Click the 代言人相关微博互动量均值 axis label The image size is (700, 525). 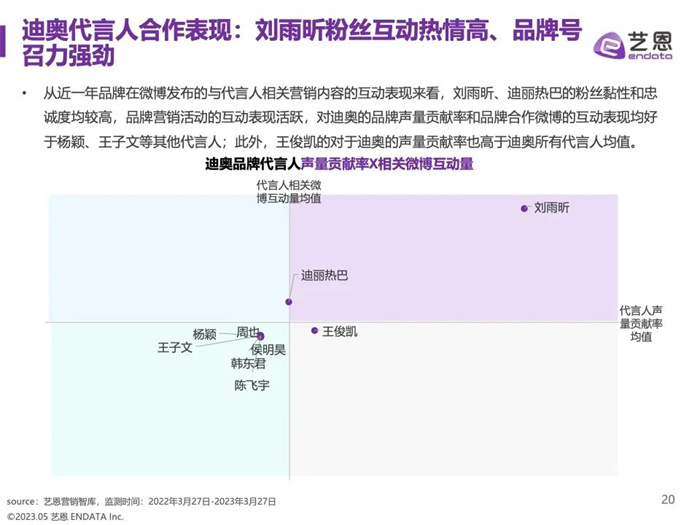[289, 192]
